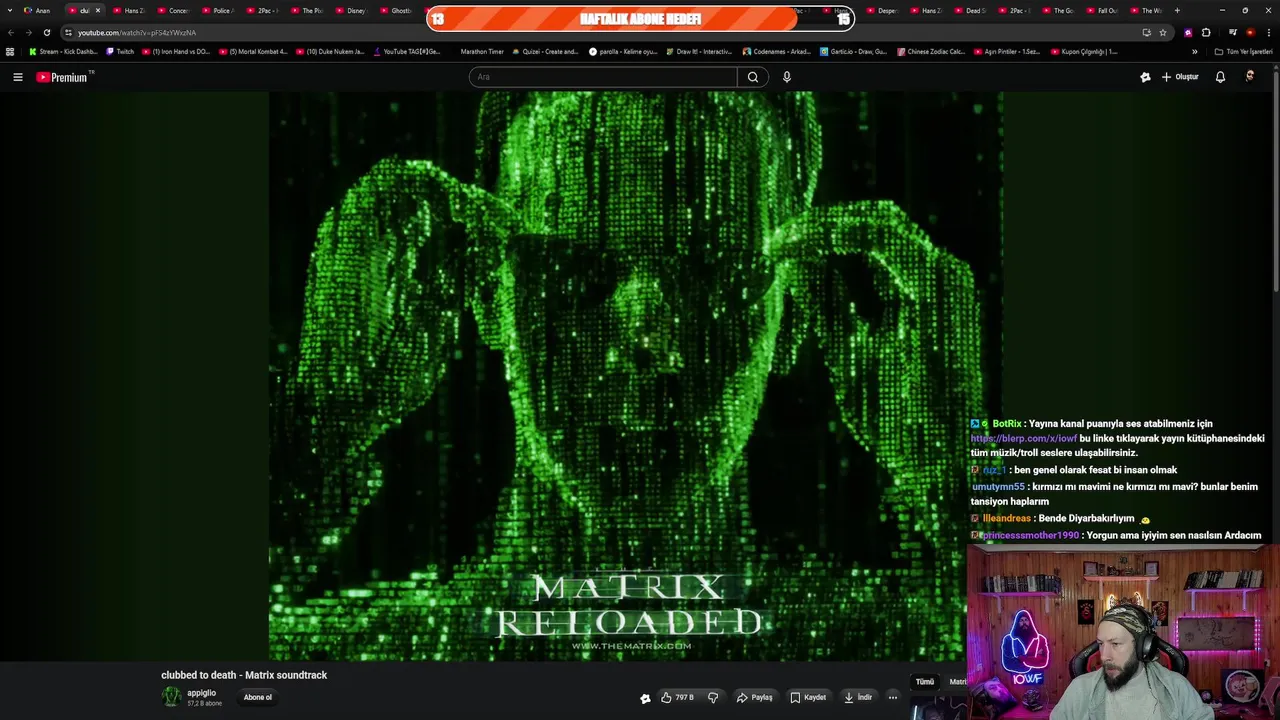Click the sparkle icon beside like button
The width and height of the screenshot is (1280, 720).
pyautogui.click(x=645, y=698)
